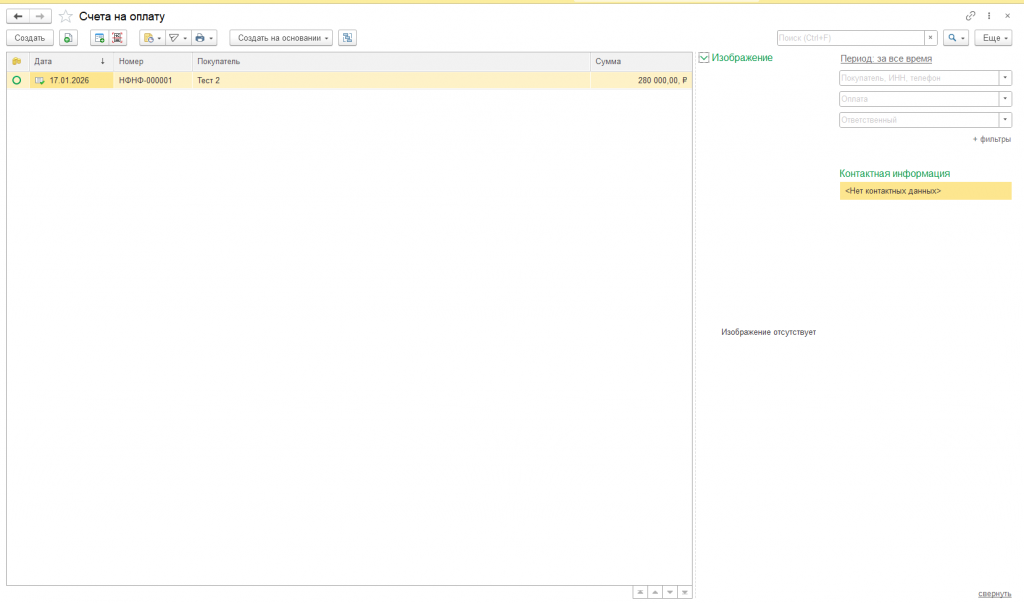Close the Счета на оплату form
Image resolution: width=1024 pixels, height=603 pixels.
1007,16
